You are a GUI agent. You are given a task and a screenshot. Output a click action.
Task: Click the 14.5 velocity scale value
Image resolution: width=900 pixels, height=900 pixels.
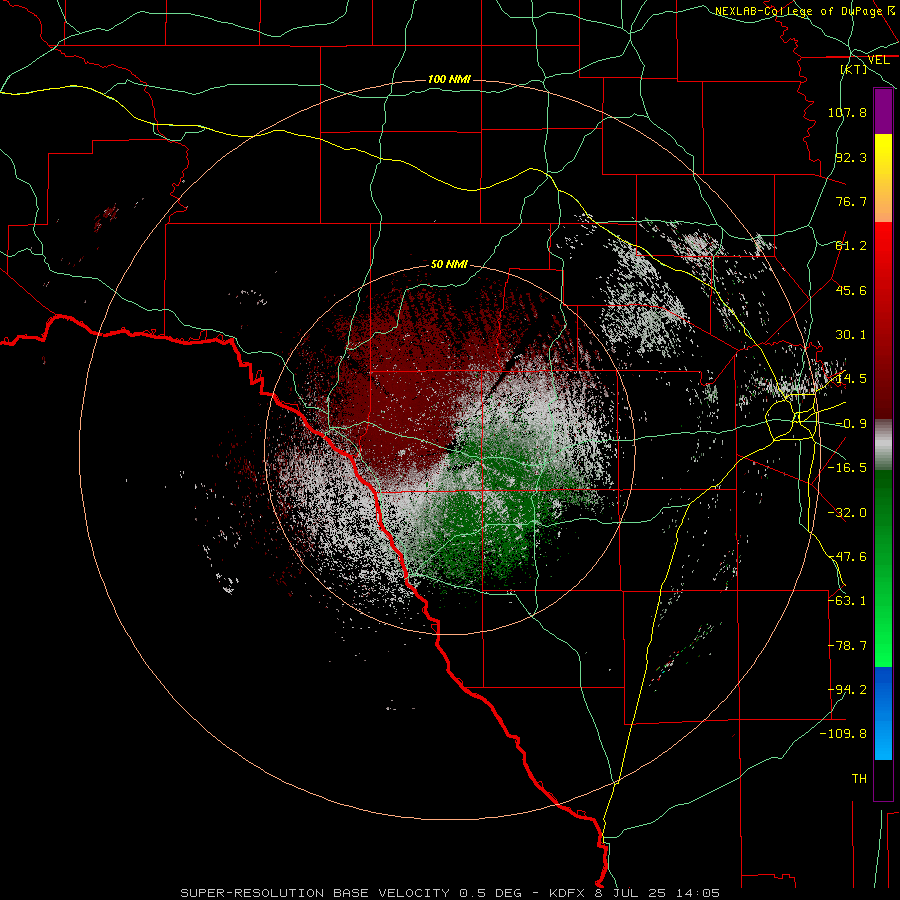[x=851, y=379]
